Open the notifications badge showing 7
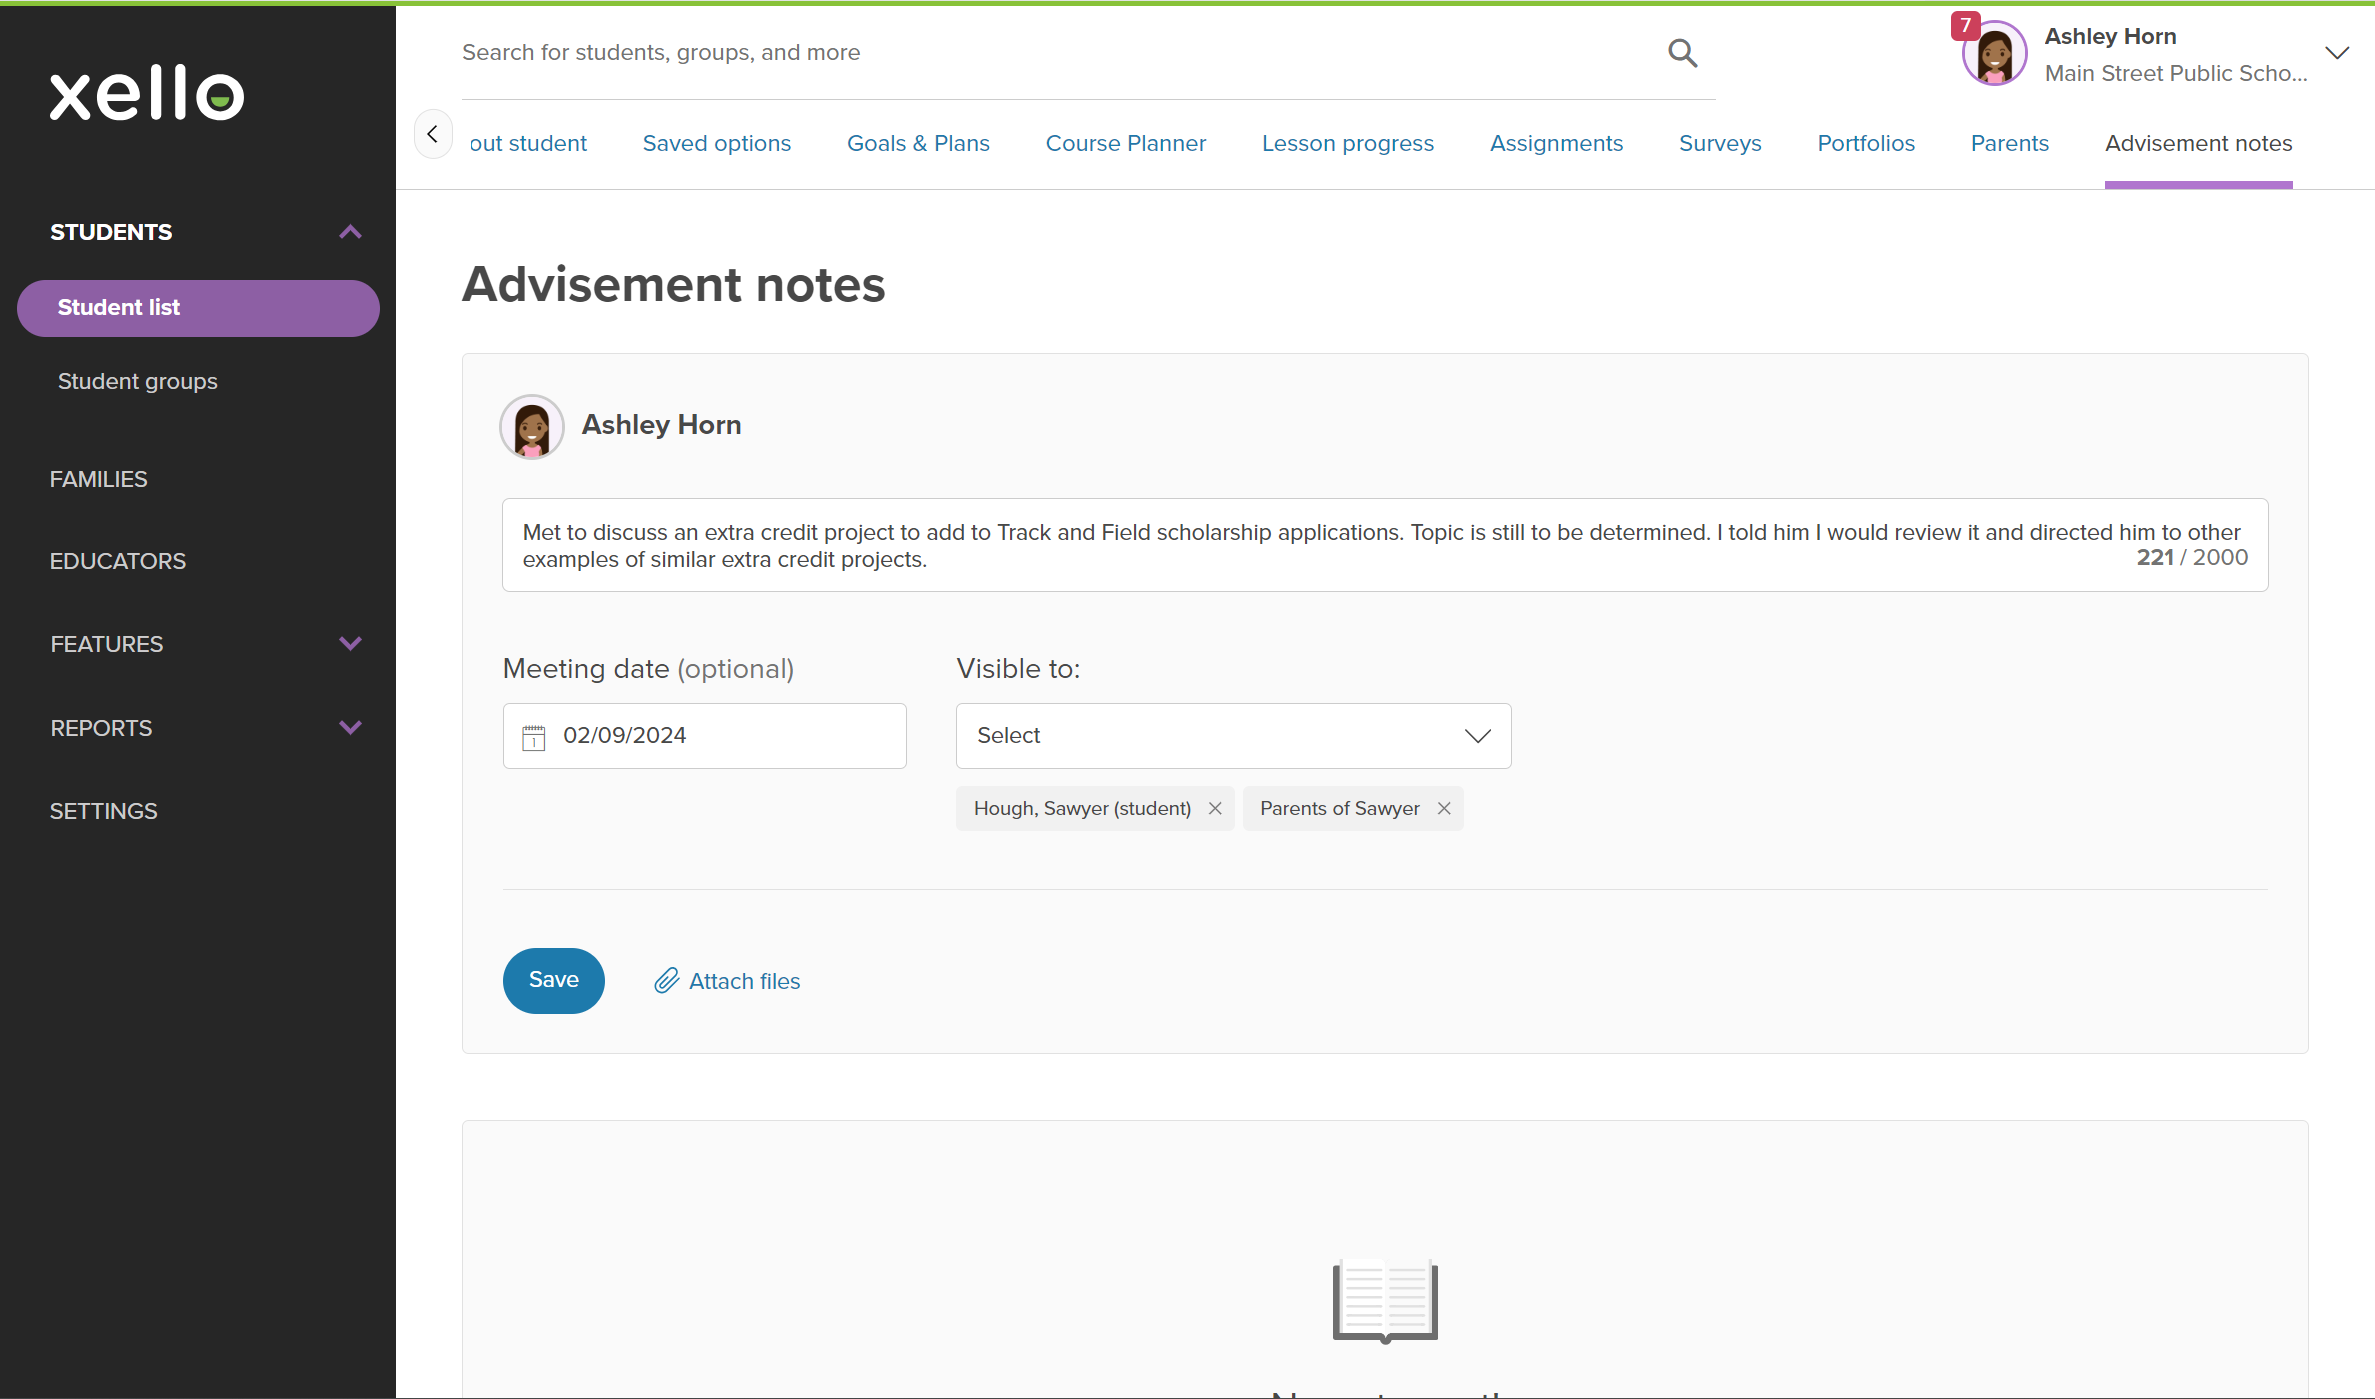 pyautogui.click(x=1965, y=26)
